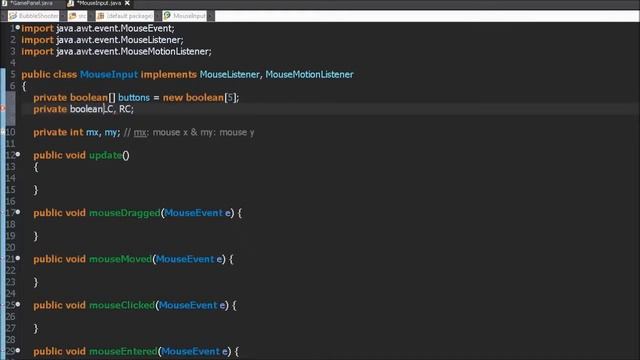This screenshot has height=360, width=640.
Task: Click the 'import java.awt.event.MouseMotionListener;' line
Action: pyautogui.click(x=116, y=51)
